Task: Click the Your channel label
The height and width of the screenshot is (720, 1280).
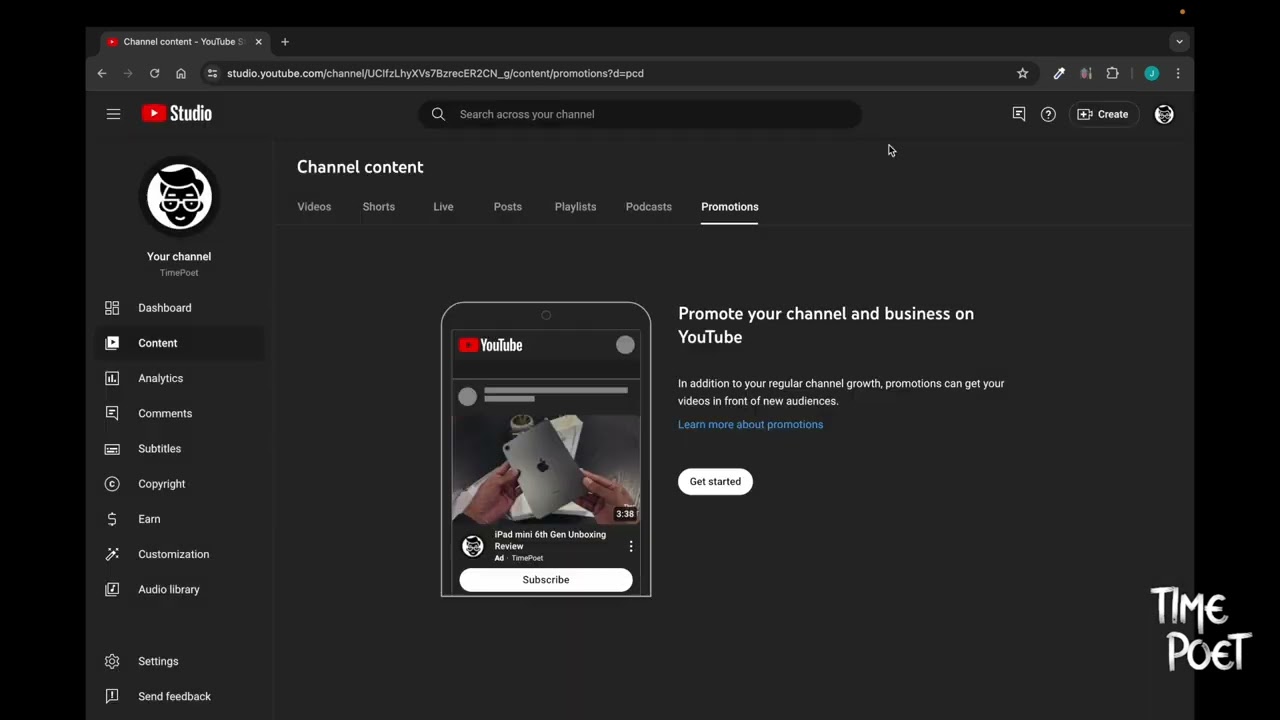Action: (x=179, y=257)
